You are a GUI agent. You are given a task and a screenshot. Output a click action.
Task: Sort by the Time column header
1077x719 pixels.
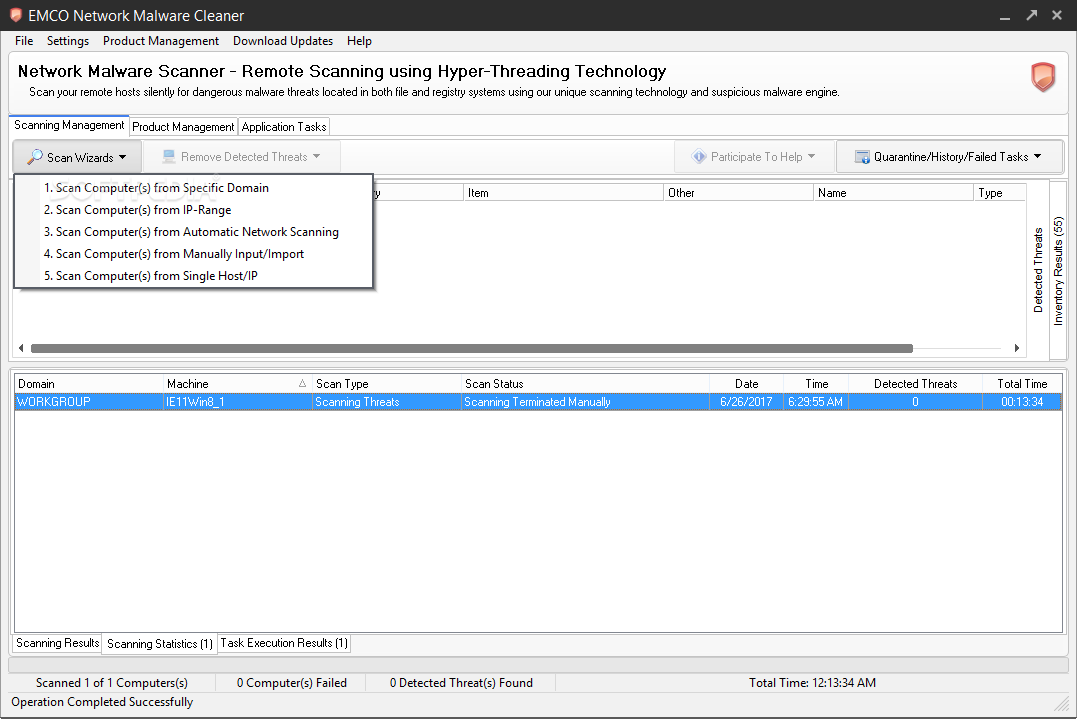point(816,384)
